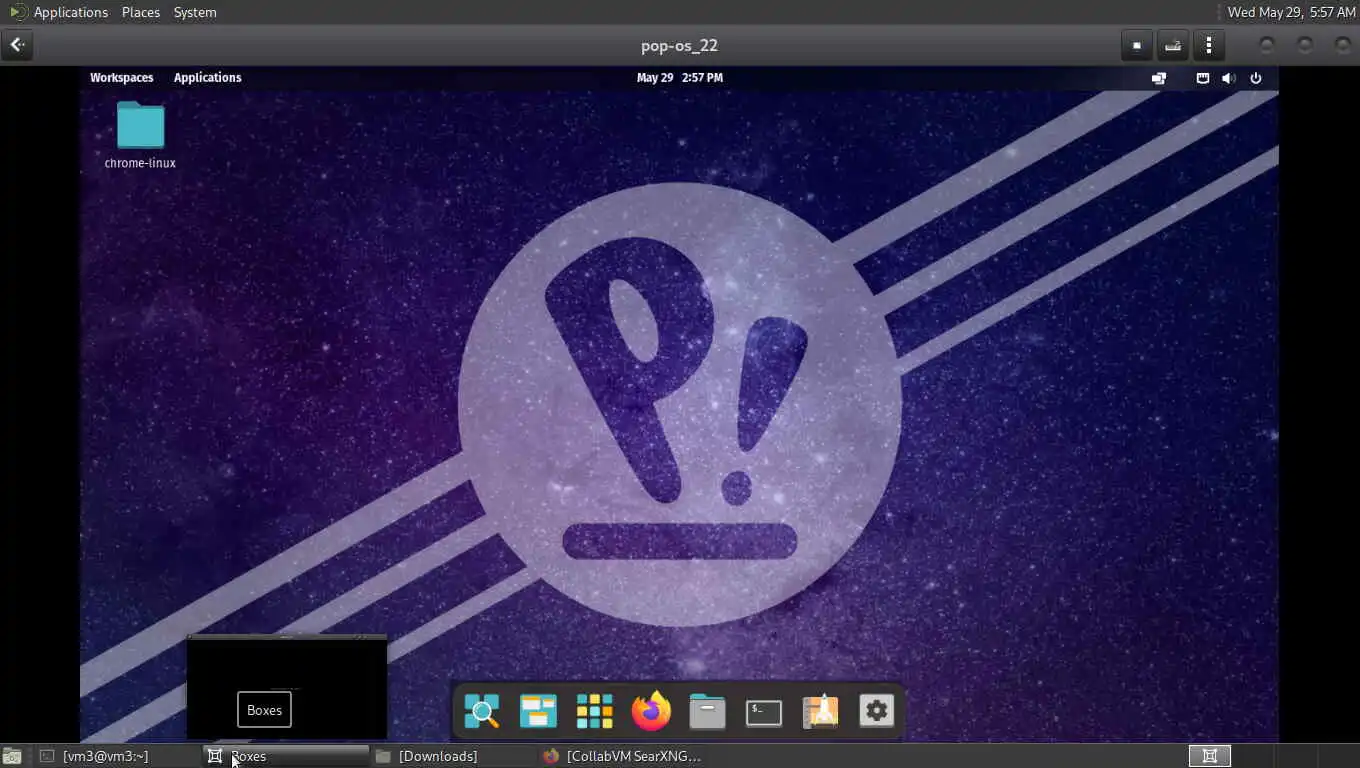The image size is (1360, 768).
Task: Open the guest power menu icon
Action: pos(1256,78)
